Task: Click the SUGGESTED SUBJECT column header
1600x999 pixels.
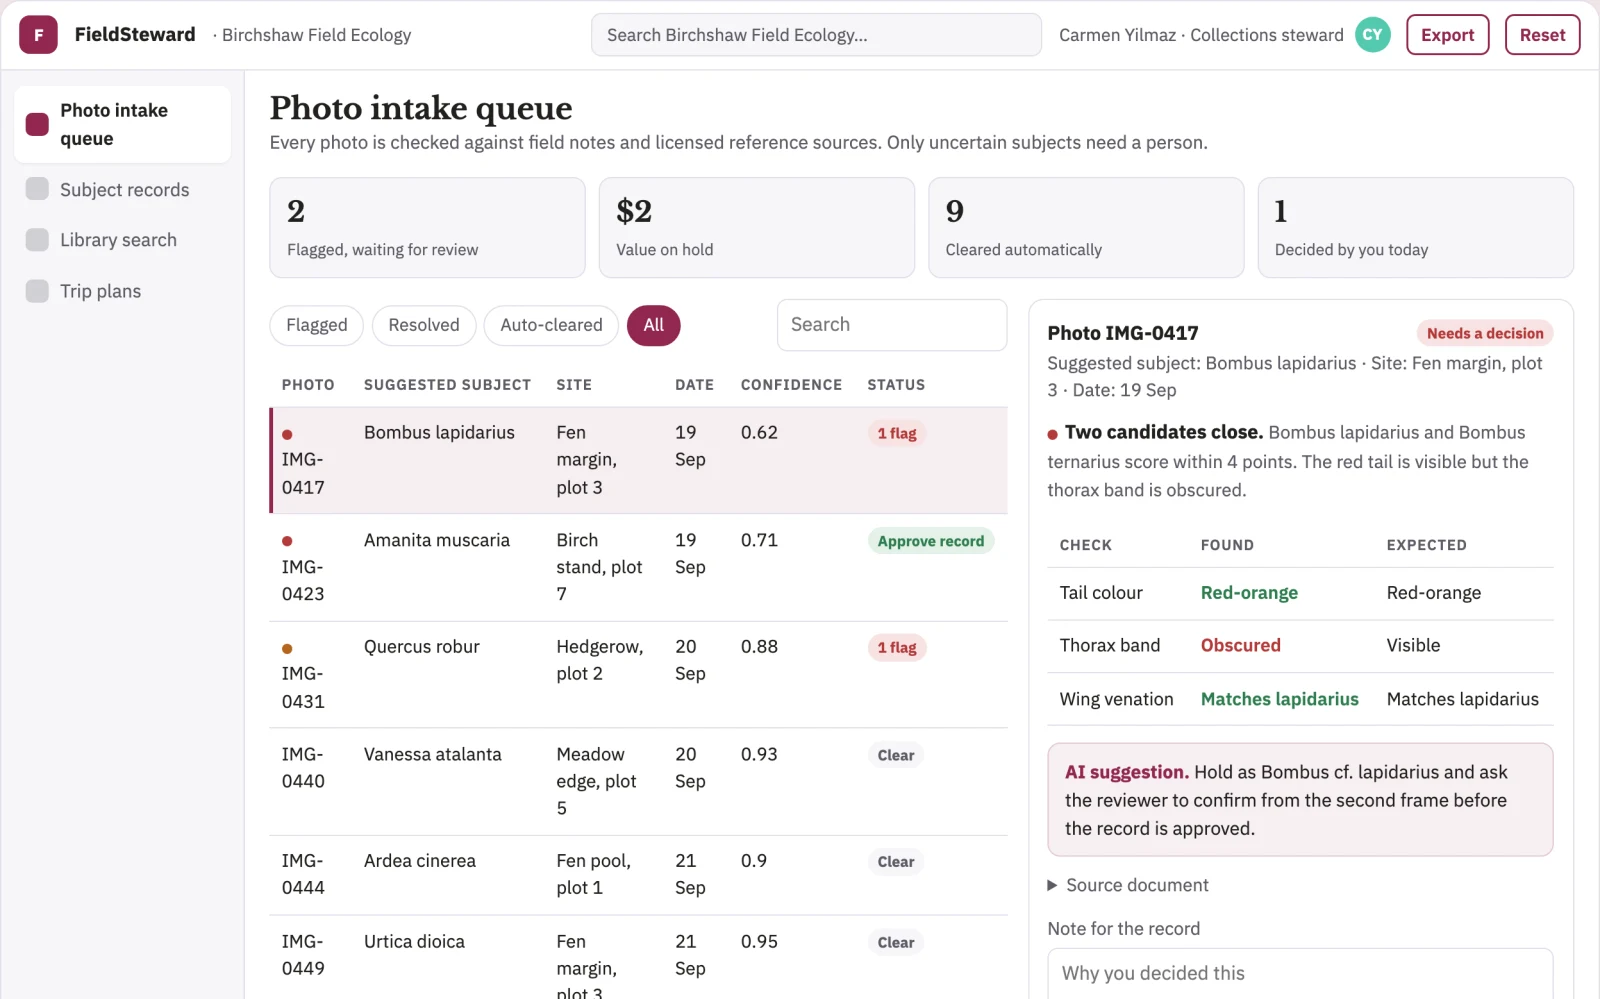Action: [x=447, y=385]
